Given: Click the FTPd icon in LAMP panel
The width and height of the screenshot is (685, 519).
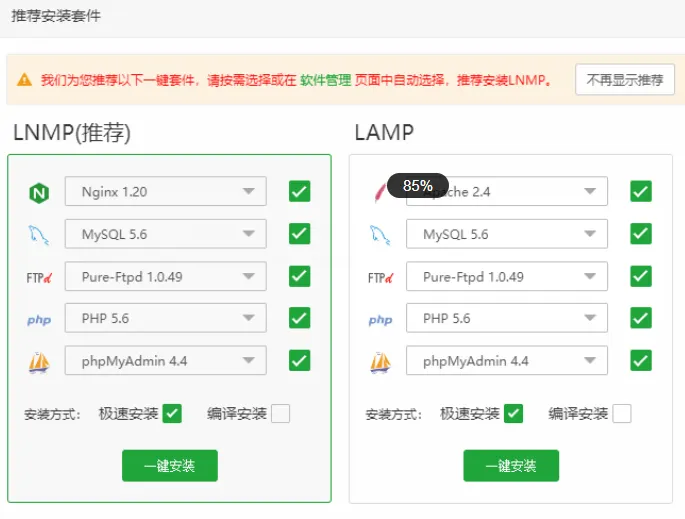Looking at the screenshot, I should coord(380,277).
